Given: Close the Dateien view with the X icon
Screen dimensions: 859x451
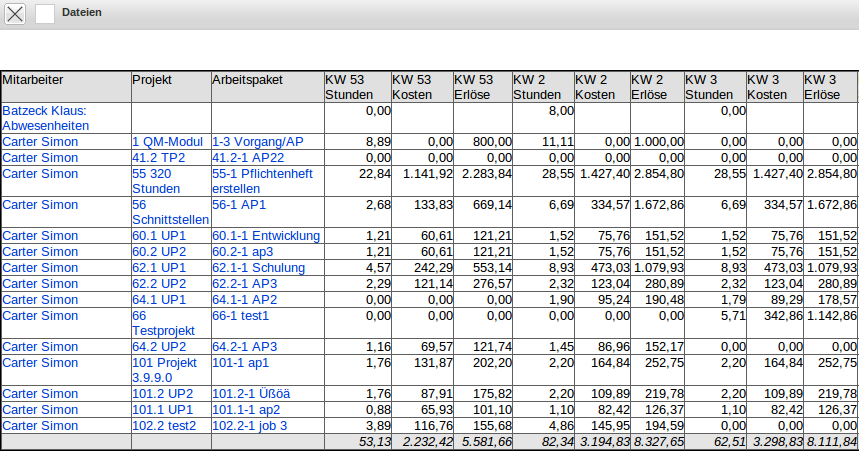Looking at the screenshot, I should click(15, 14).
